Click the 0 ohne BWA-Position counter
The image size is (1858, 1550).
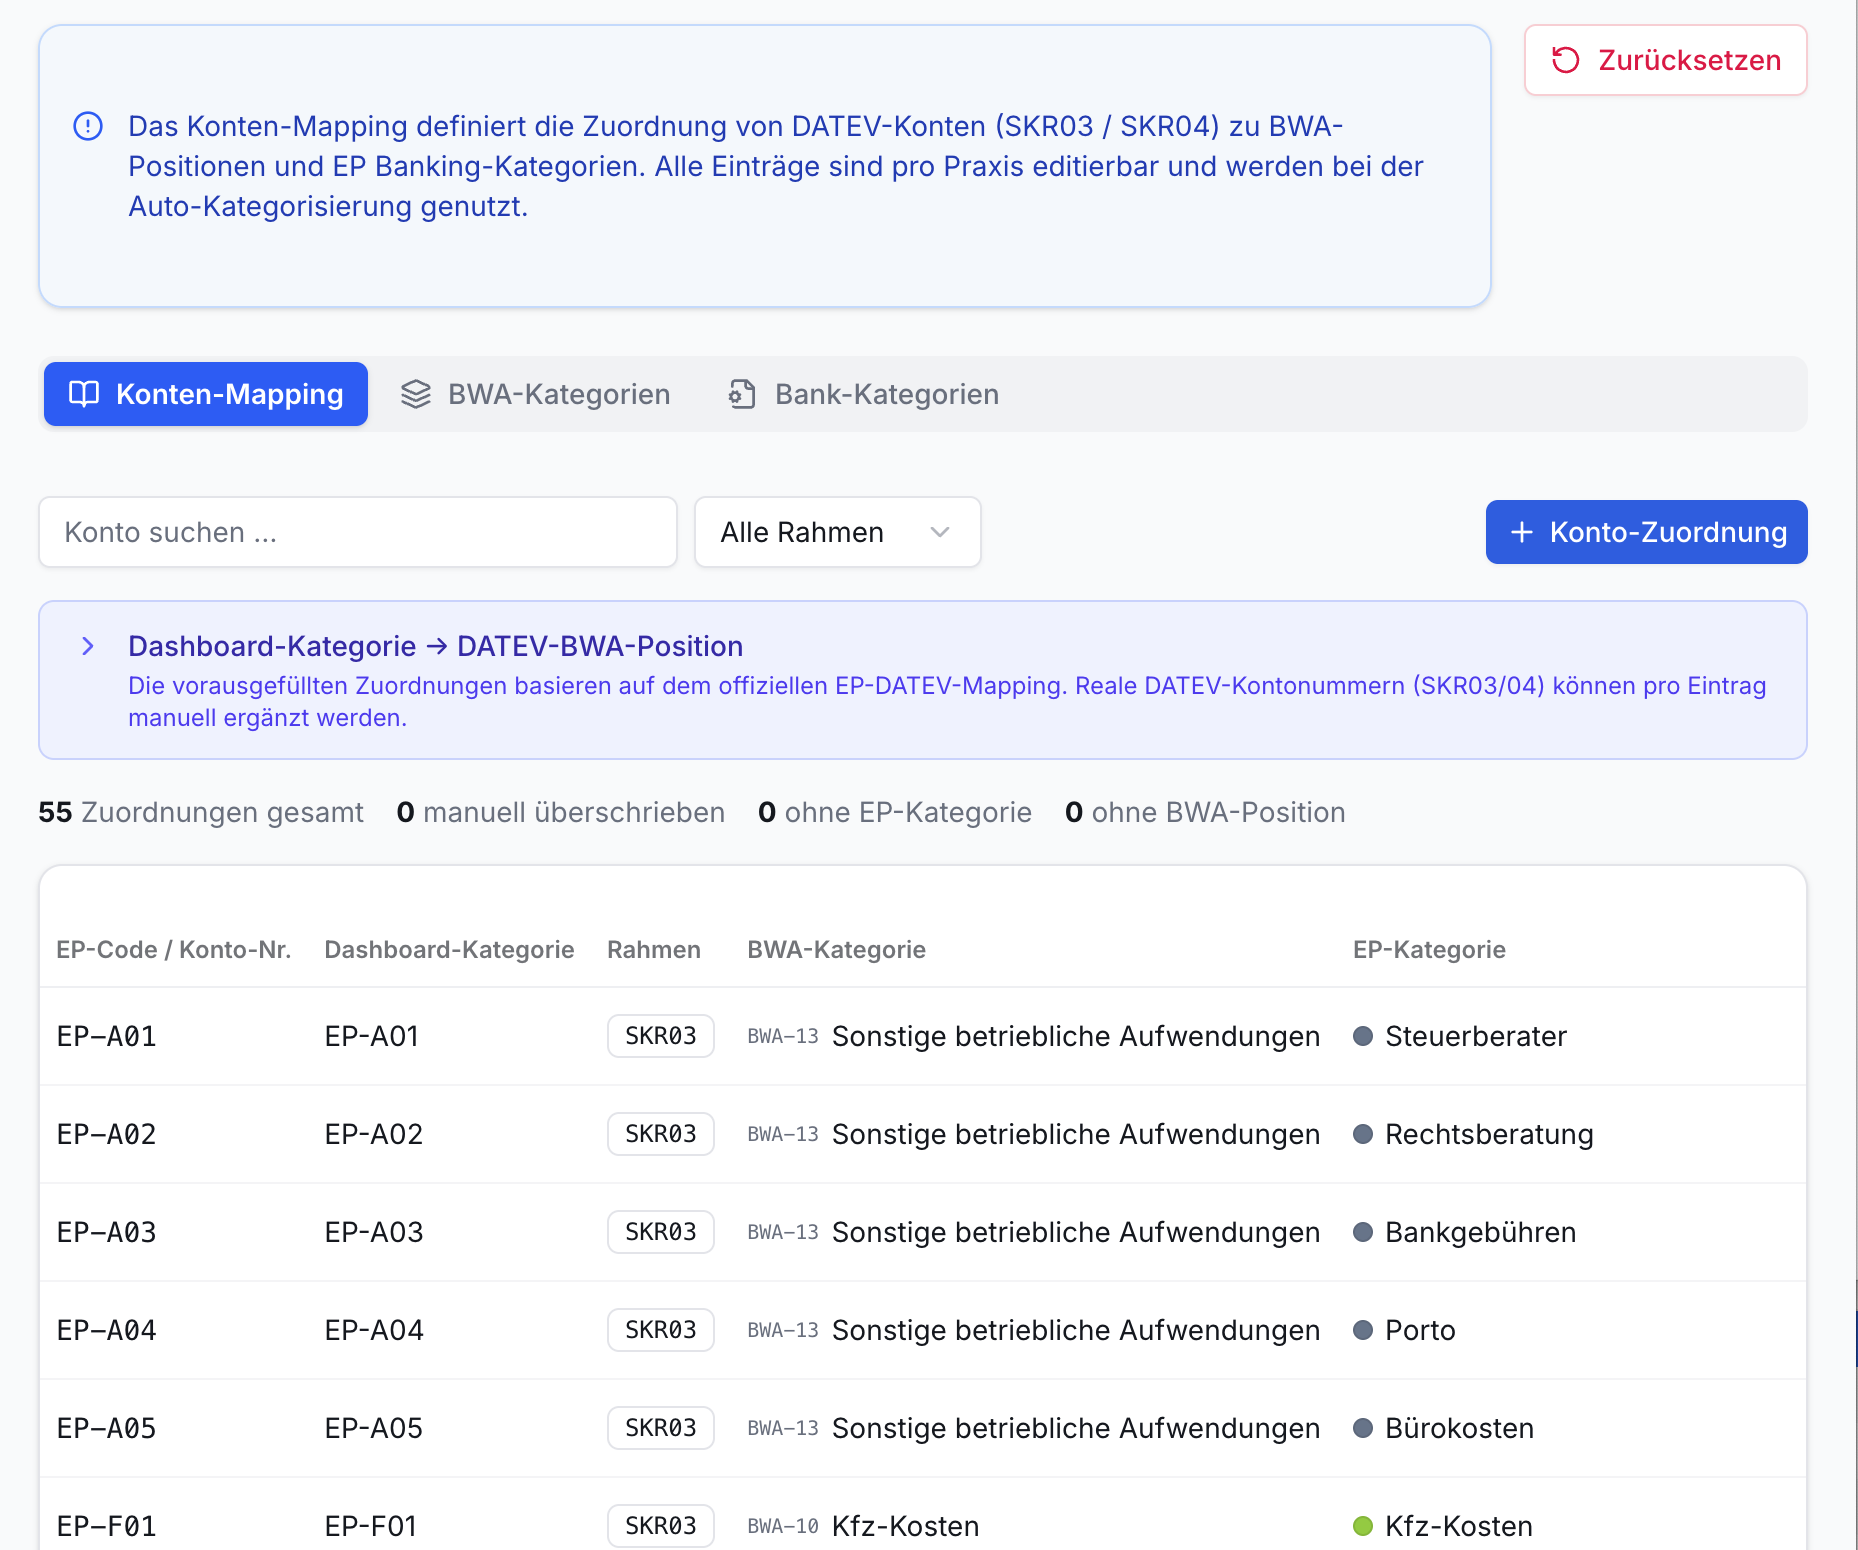click(x=1205, y=812)
